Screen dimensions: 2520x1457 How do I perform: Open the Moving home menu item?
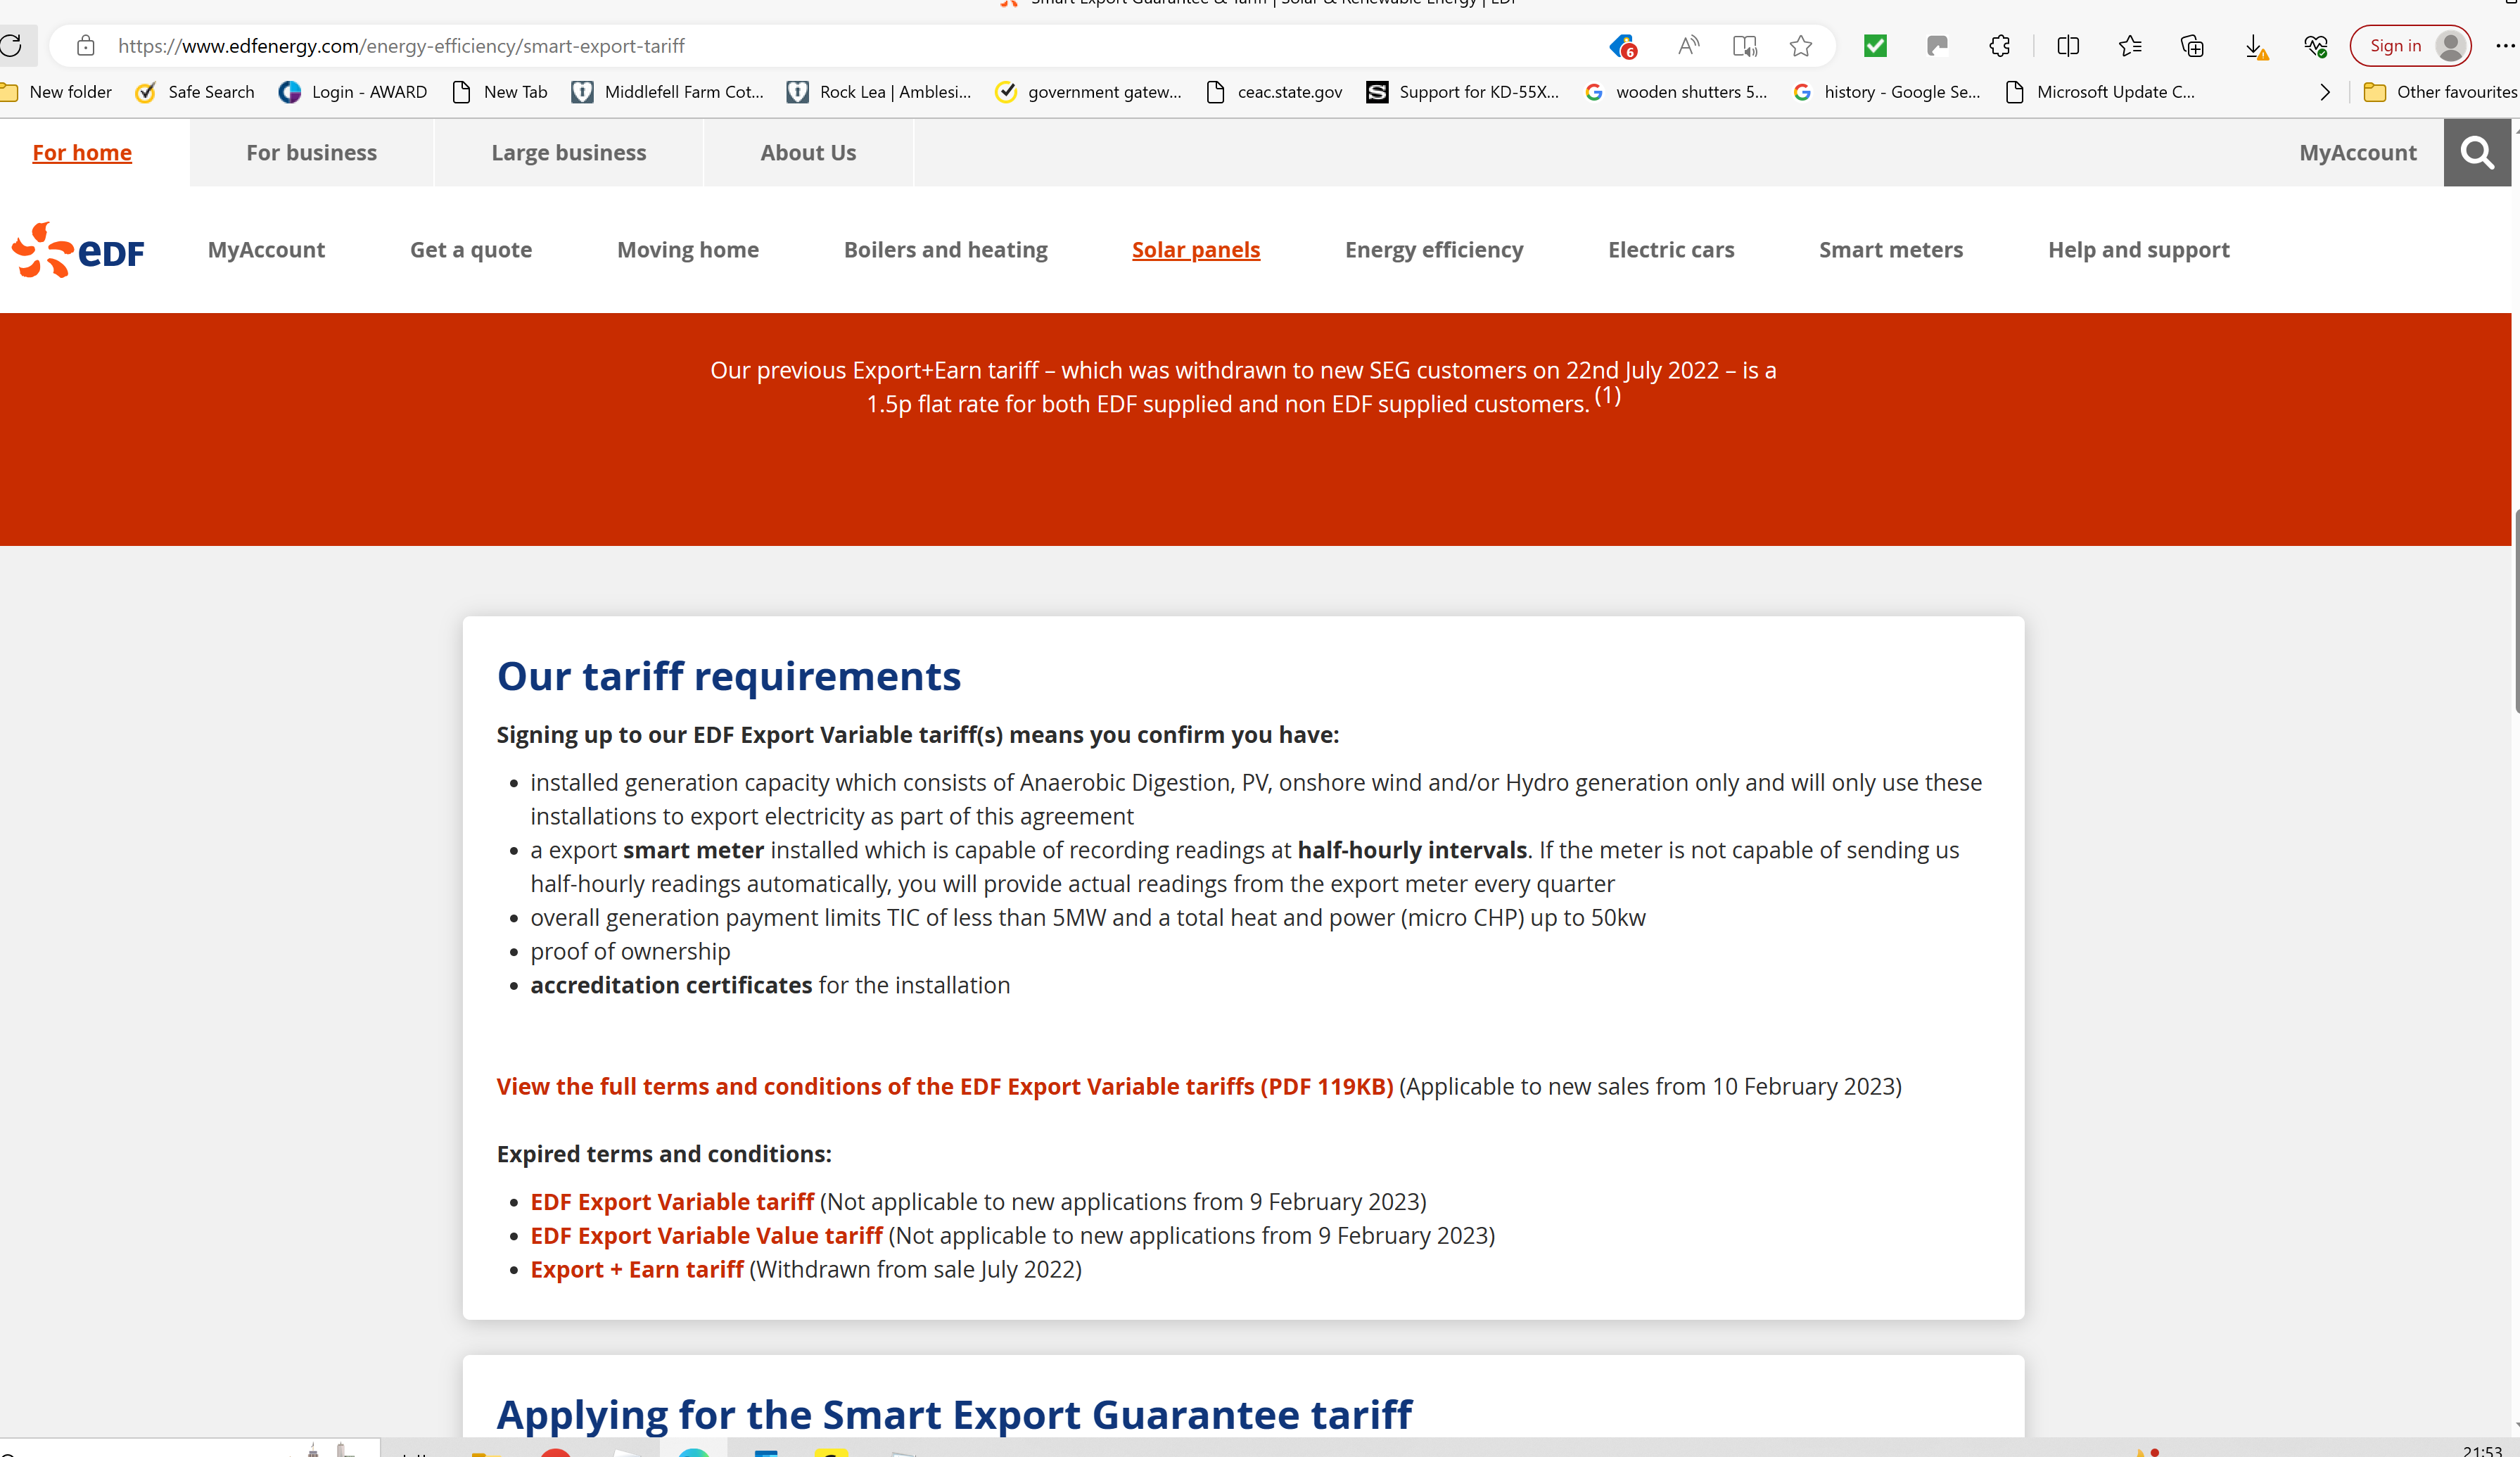(x=688, y=250)
